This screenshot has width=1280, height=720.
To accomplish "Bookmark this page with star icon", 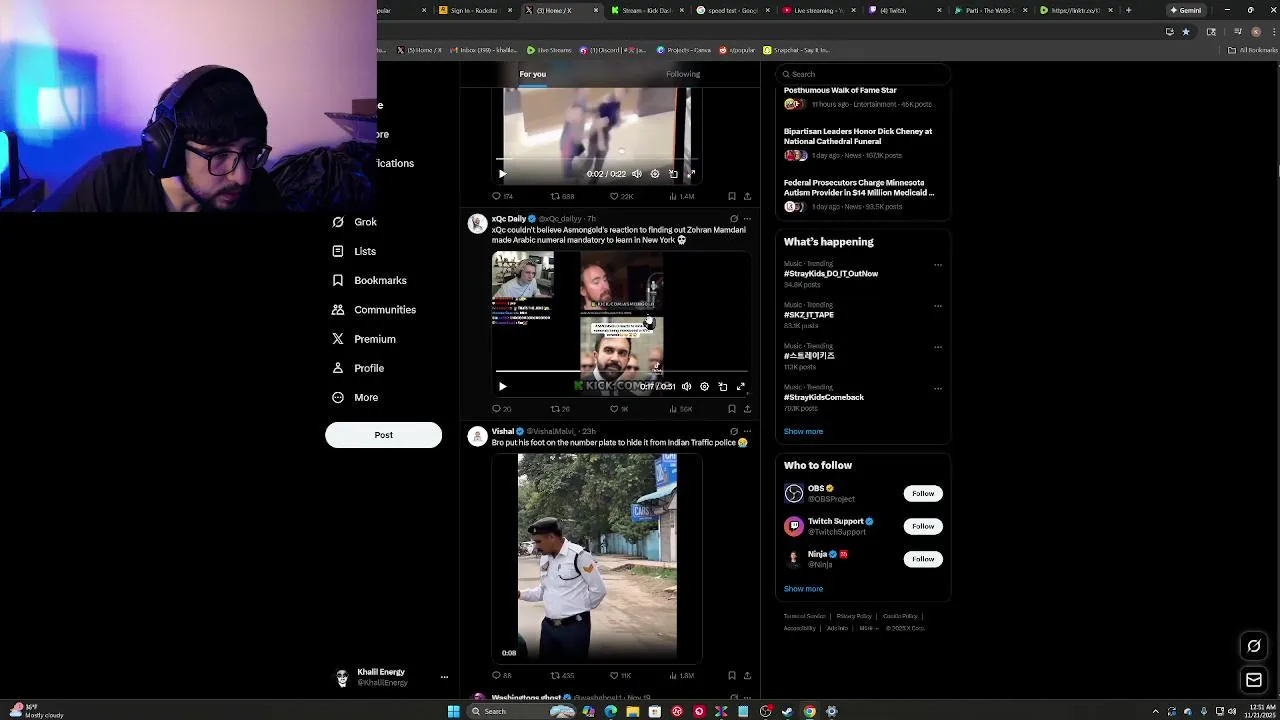I will (1186, 32).
